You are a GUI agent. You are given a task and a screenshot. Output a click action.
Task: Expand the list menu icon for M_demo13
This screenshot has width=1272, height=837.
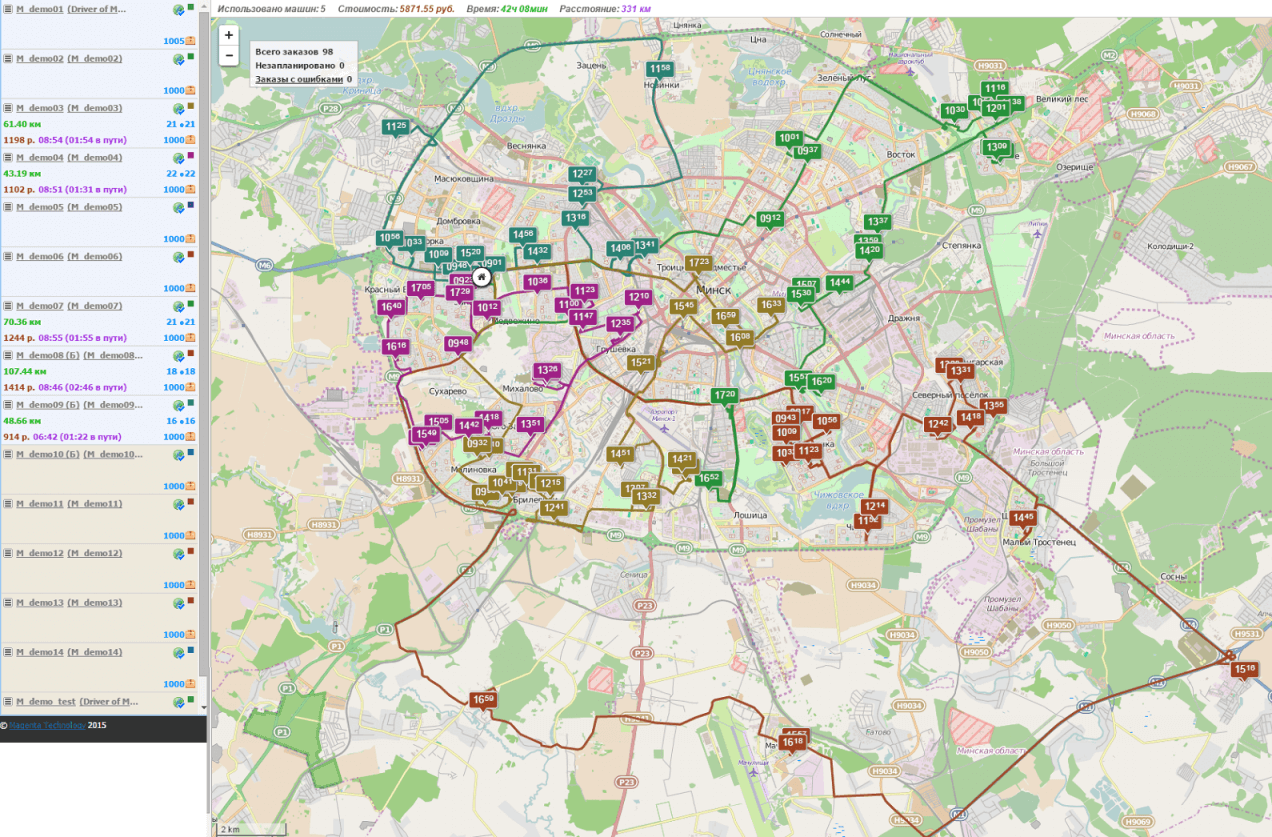coord(8,603)
